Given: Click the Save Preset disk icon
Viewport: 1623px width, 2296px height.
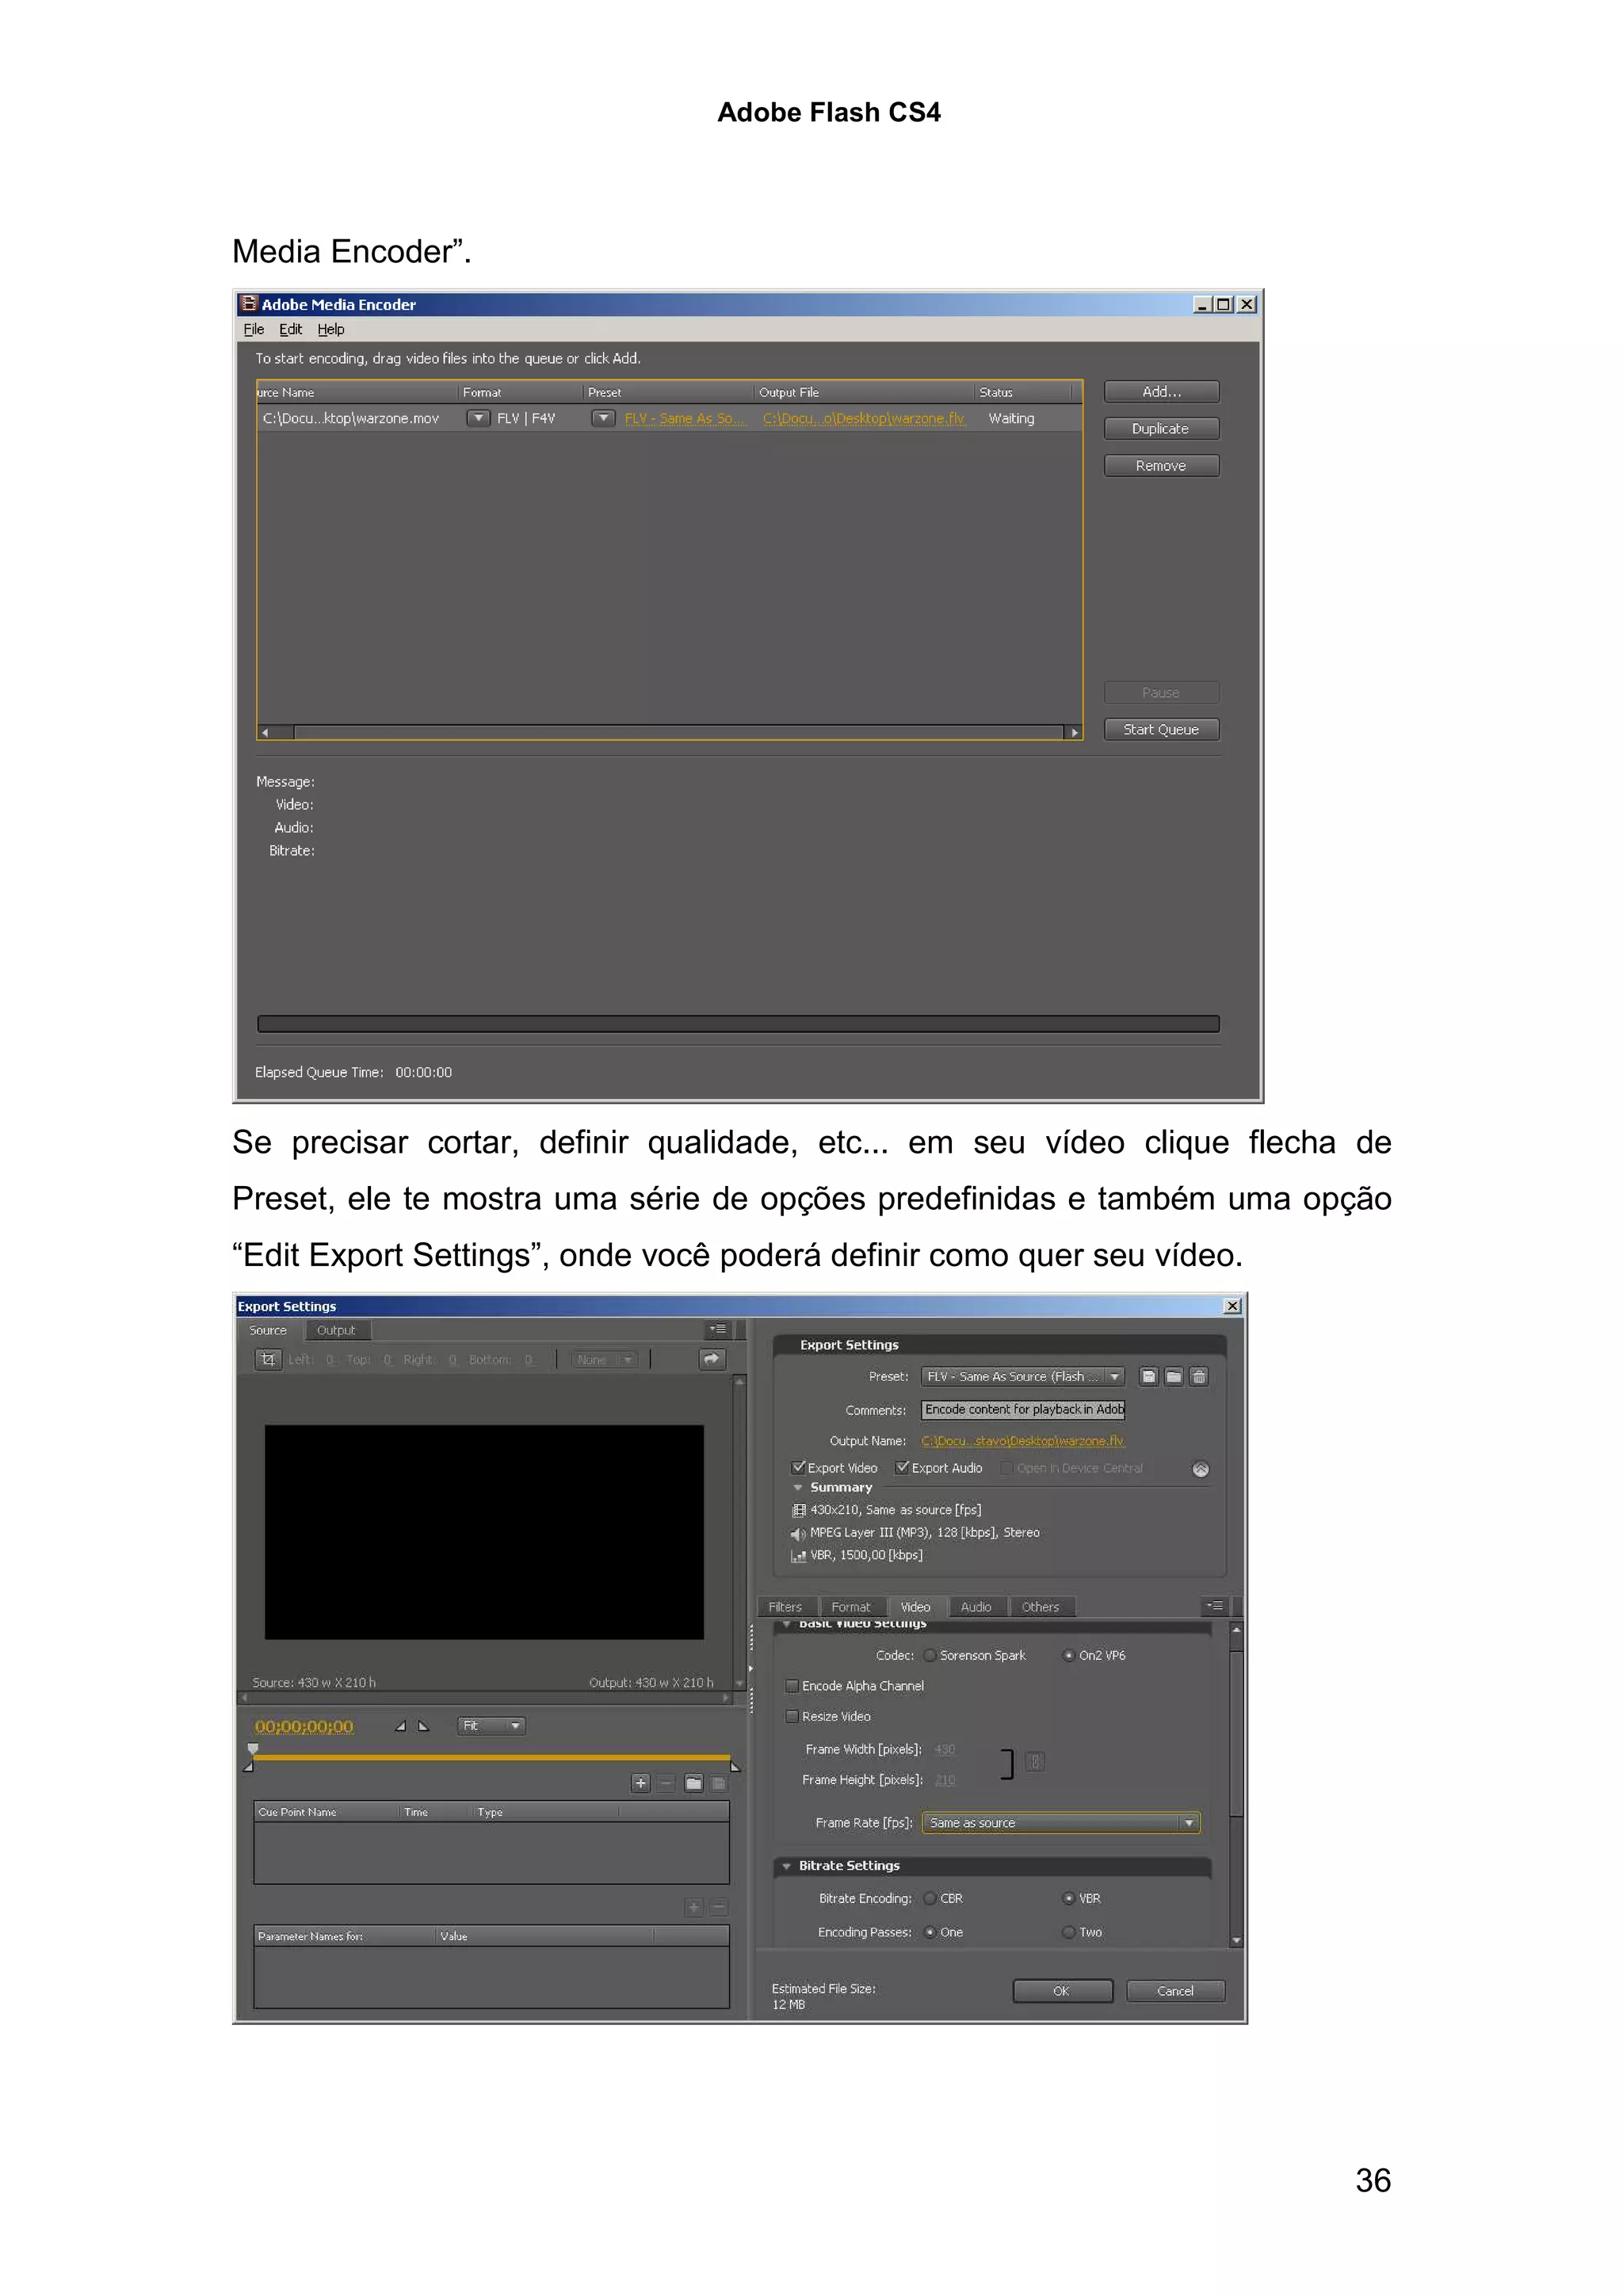Looking at the screenshot, I should 1149,1377.
